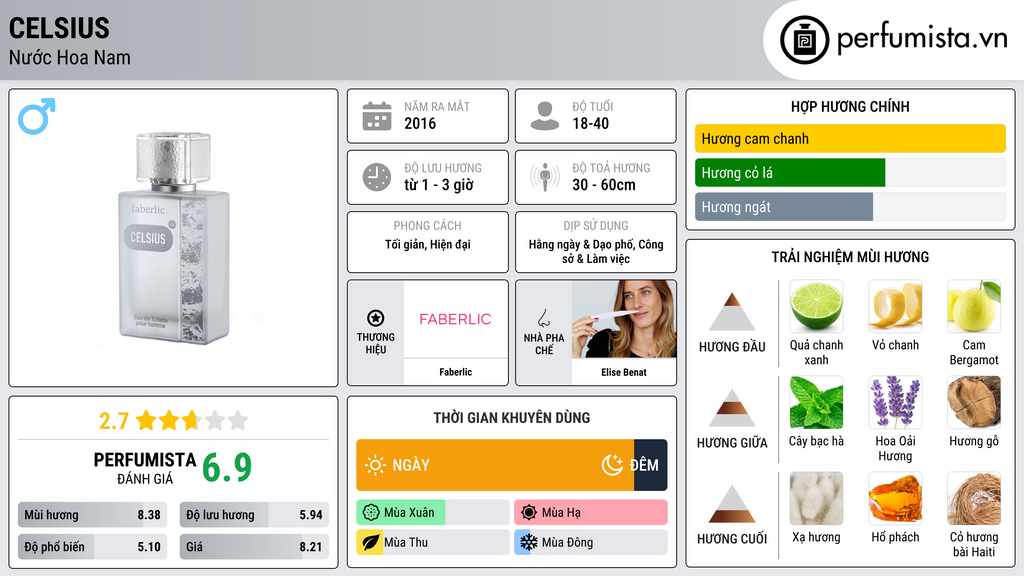
Task: Click the orange Ngày daytime bar
Action: [495, 465]
